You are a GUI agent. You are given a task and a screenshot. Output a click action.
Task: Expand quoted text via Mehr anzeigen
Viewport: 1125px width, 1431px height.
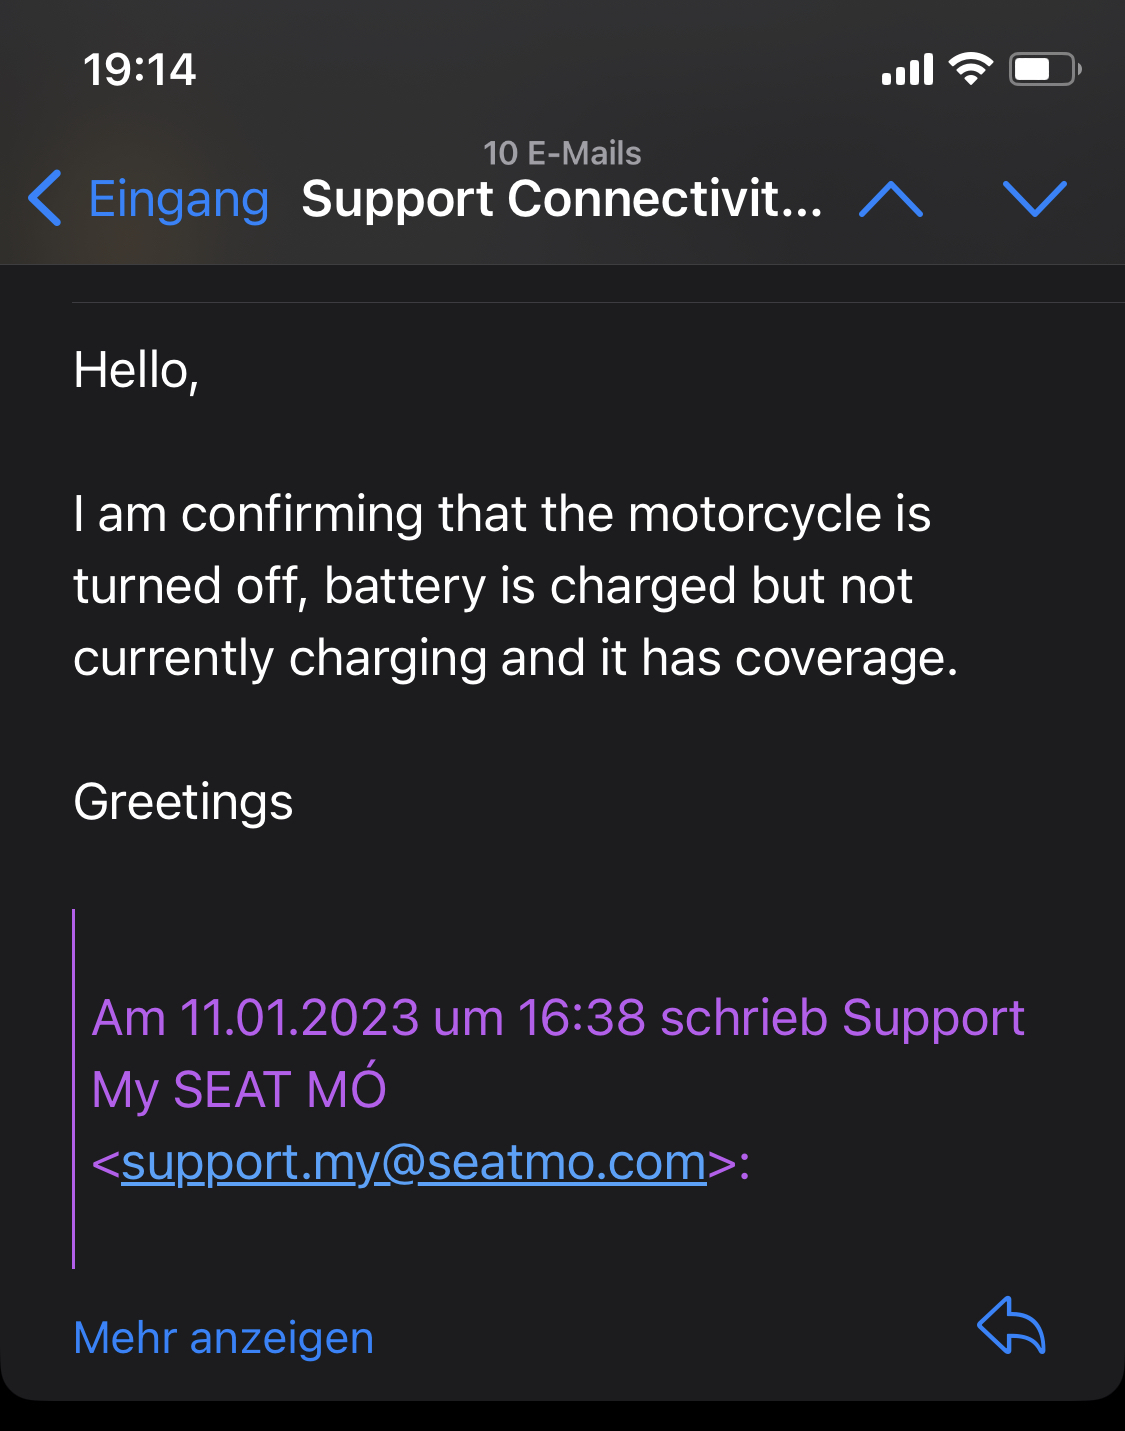(x=223, y=1338)
